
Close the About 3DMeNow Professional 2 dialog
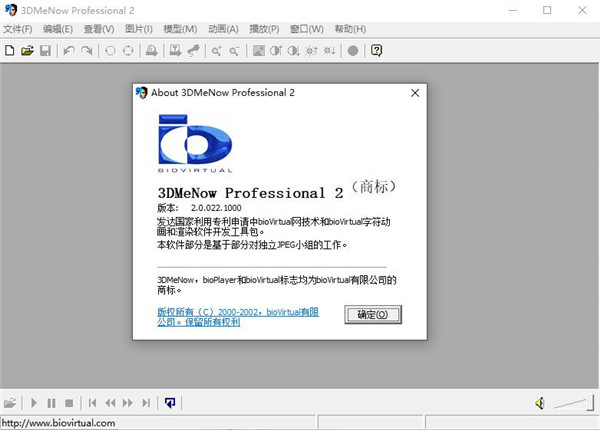(x=414, y=92)
